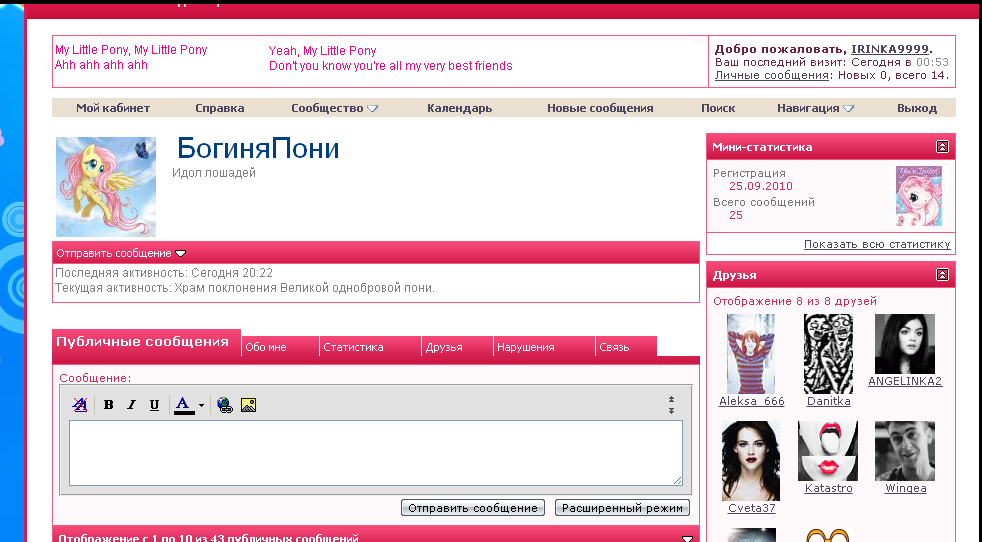
Task: Click Cveta37 avatar thumbnail
Action: pos(751,461)
